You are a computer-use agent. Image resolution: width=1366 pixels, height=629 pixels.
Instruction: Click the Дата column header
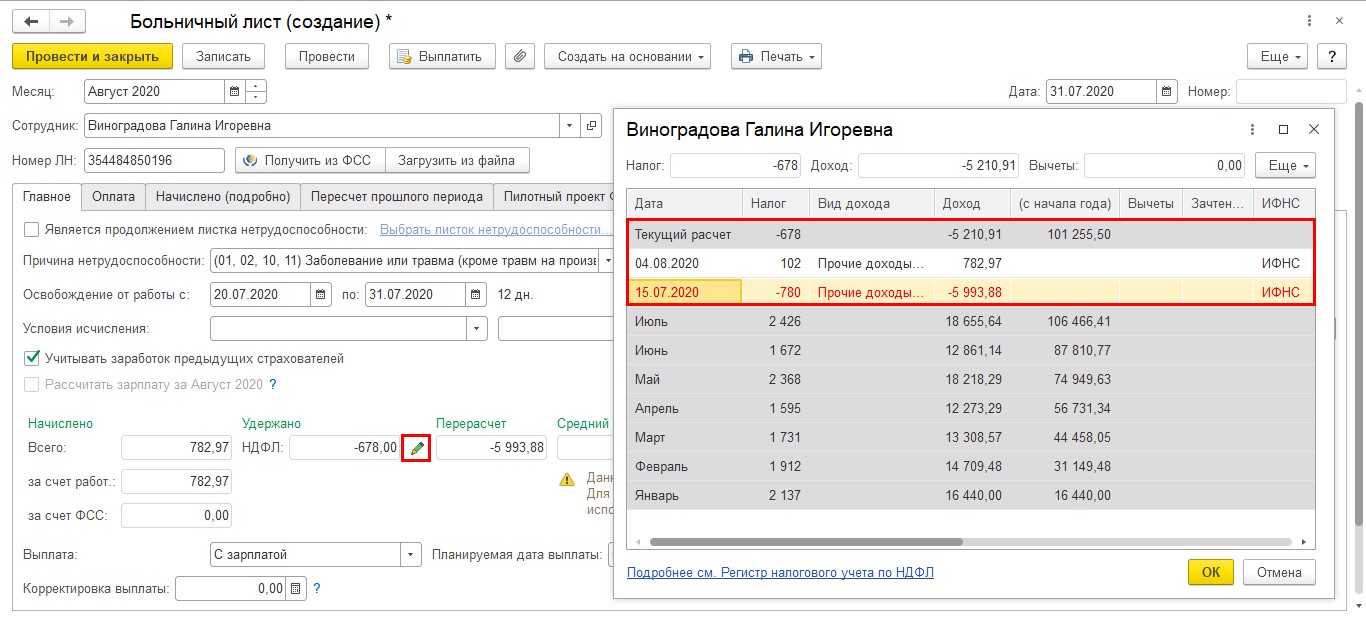tap(685, 203)
